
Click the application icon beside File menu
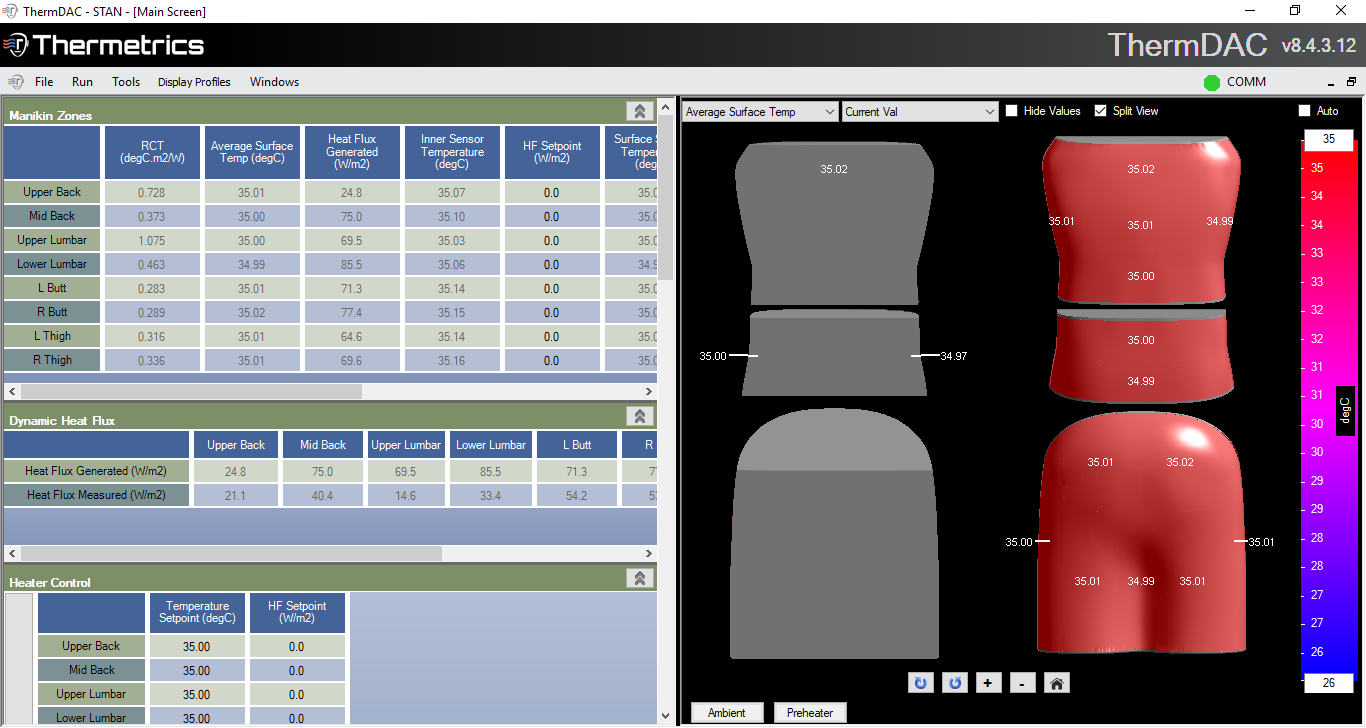pos(16,82)
